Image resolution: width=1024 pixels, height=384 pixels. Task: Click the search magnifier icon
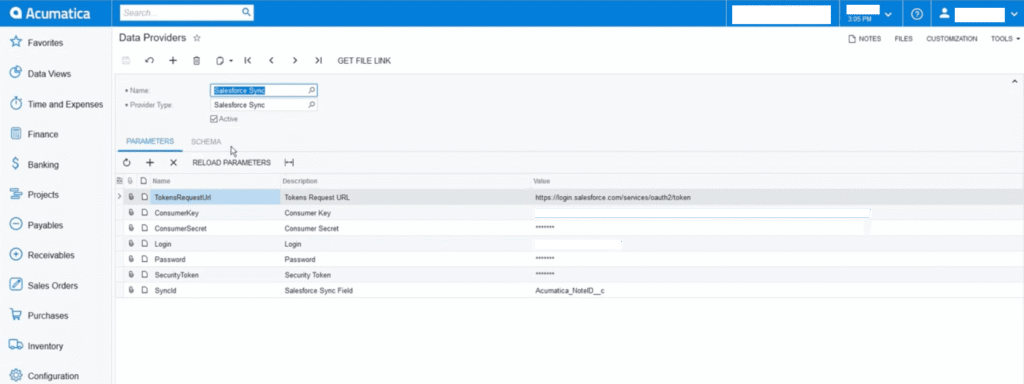[246, 12]
